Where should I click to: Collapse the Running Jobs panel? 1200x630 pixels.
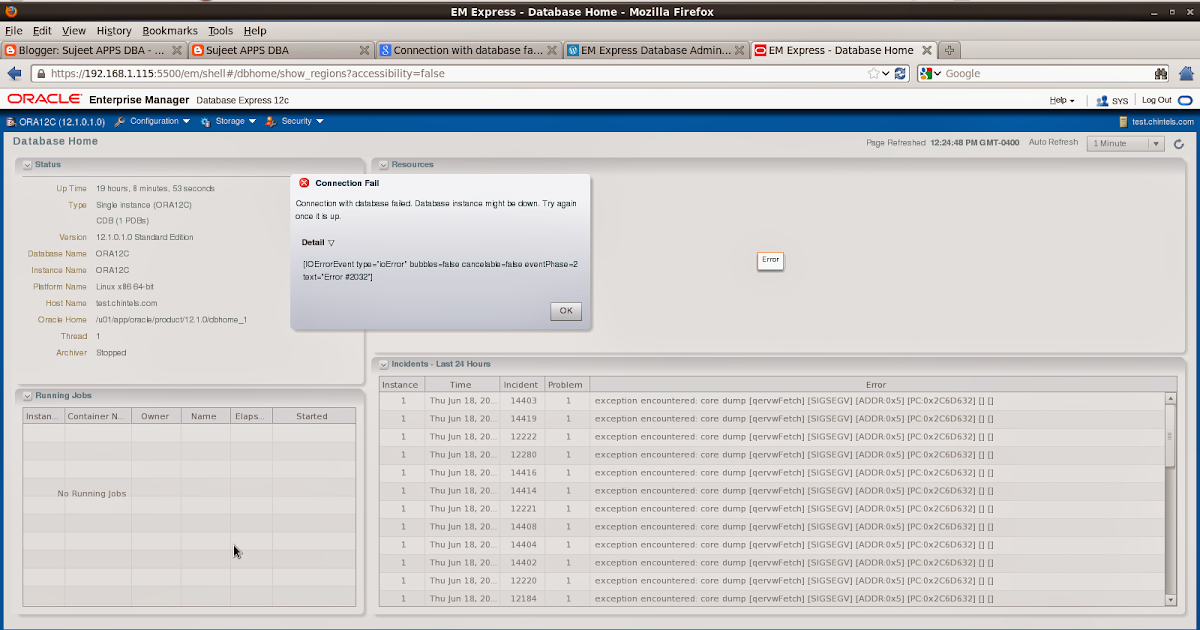click(x=27, y=395)
